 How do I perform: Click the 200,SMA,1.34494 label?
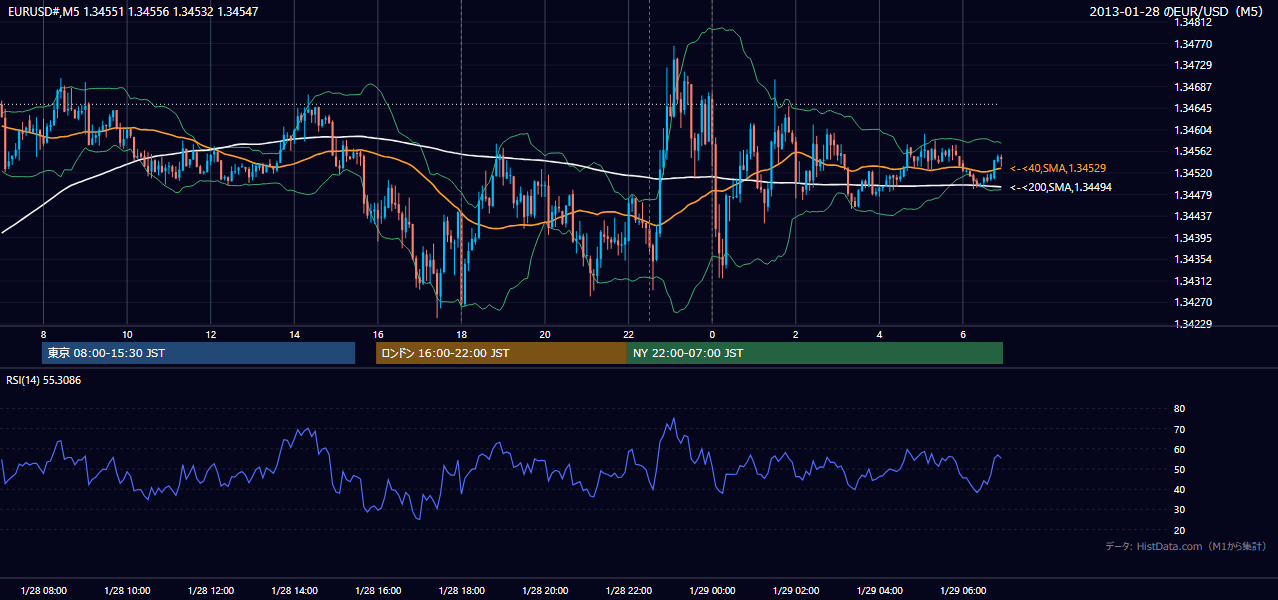pyautogui.click(x=1060, y=187)
